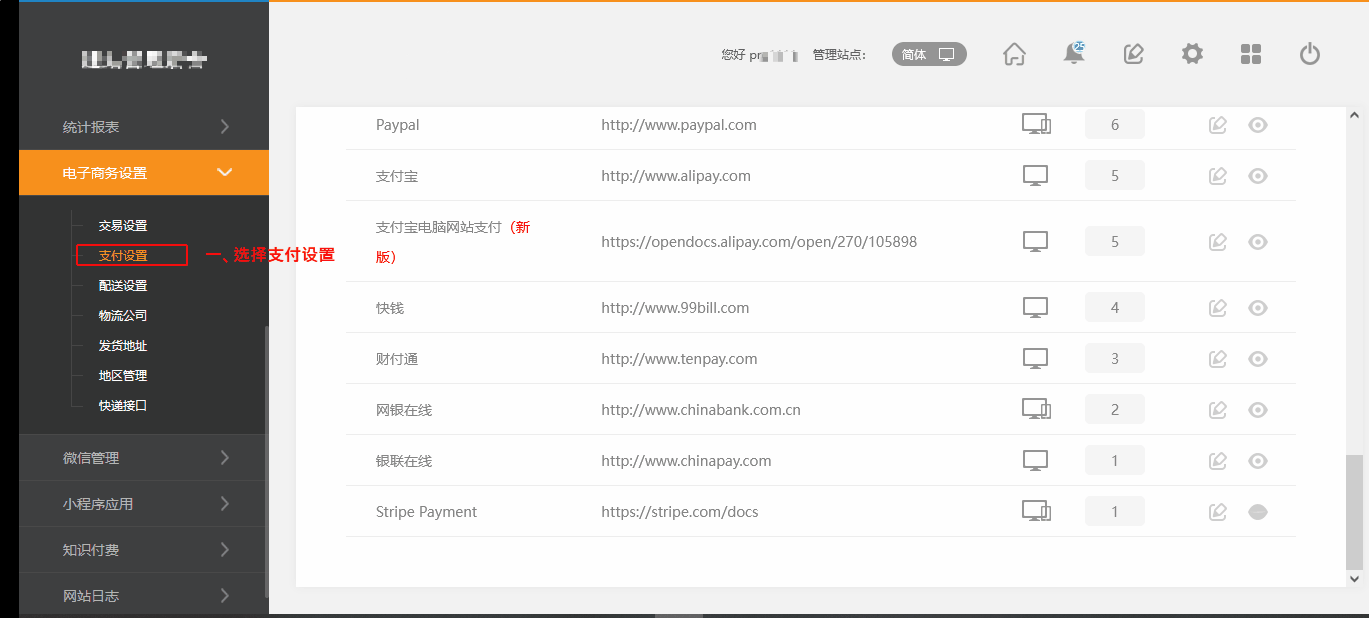Open settings gear icon in header

[x=1192, y=54]
